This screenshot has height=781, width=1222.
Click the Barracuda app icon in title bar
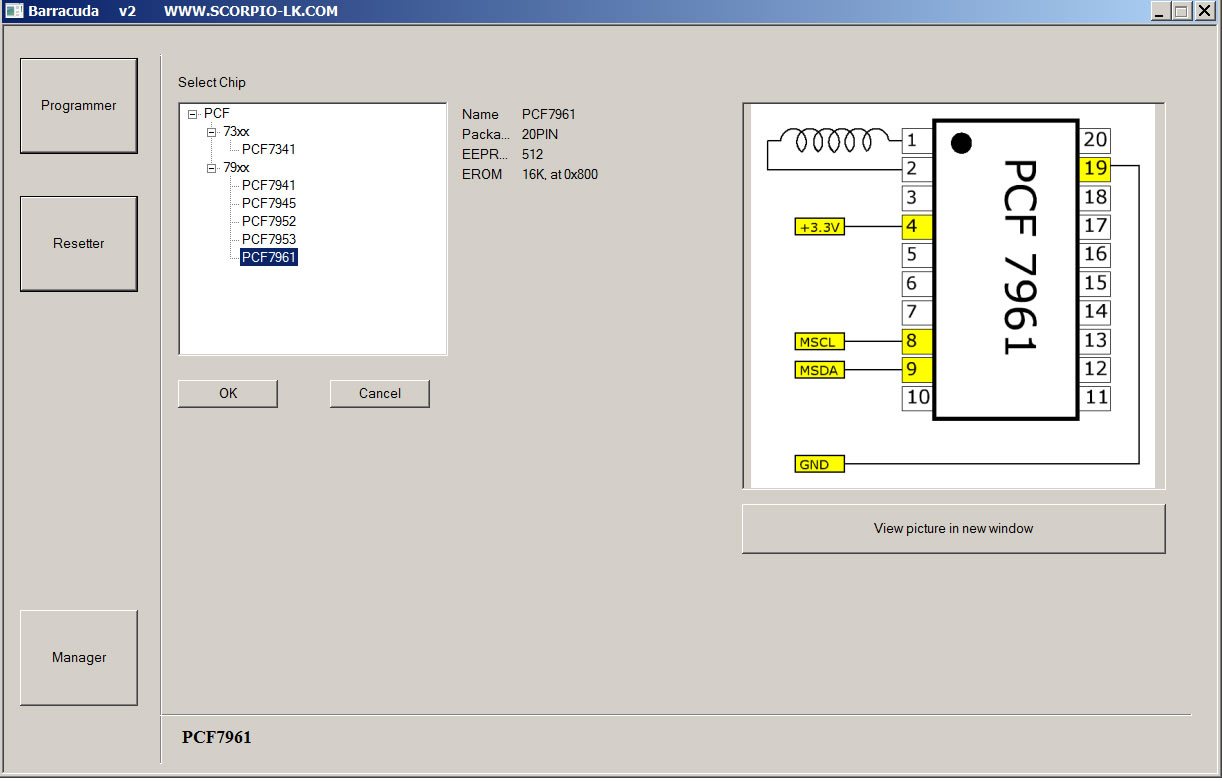coord(13,12)
